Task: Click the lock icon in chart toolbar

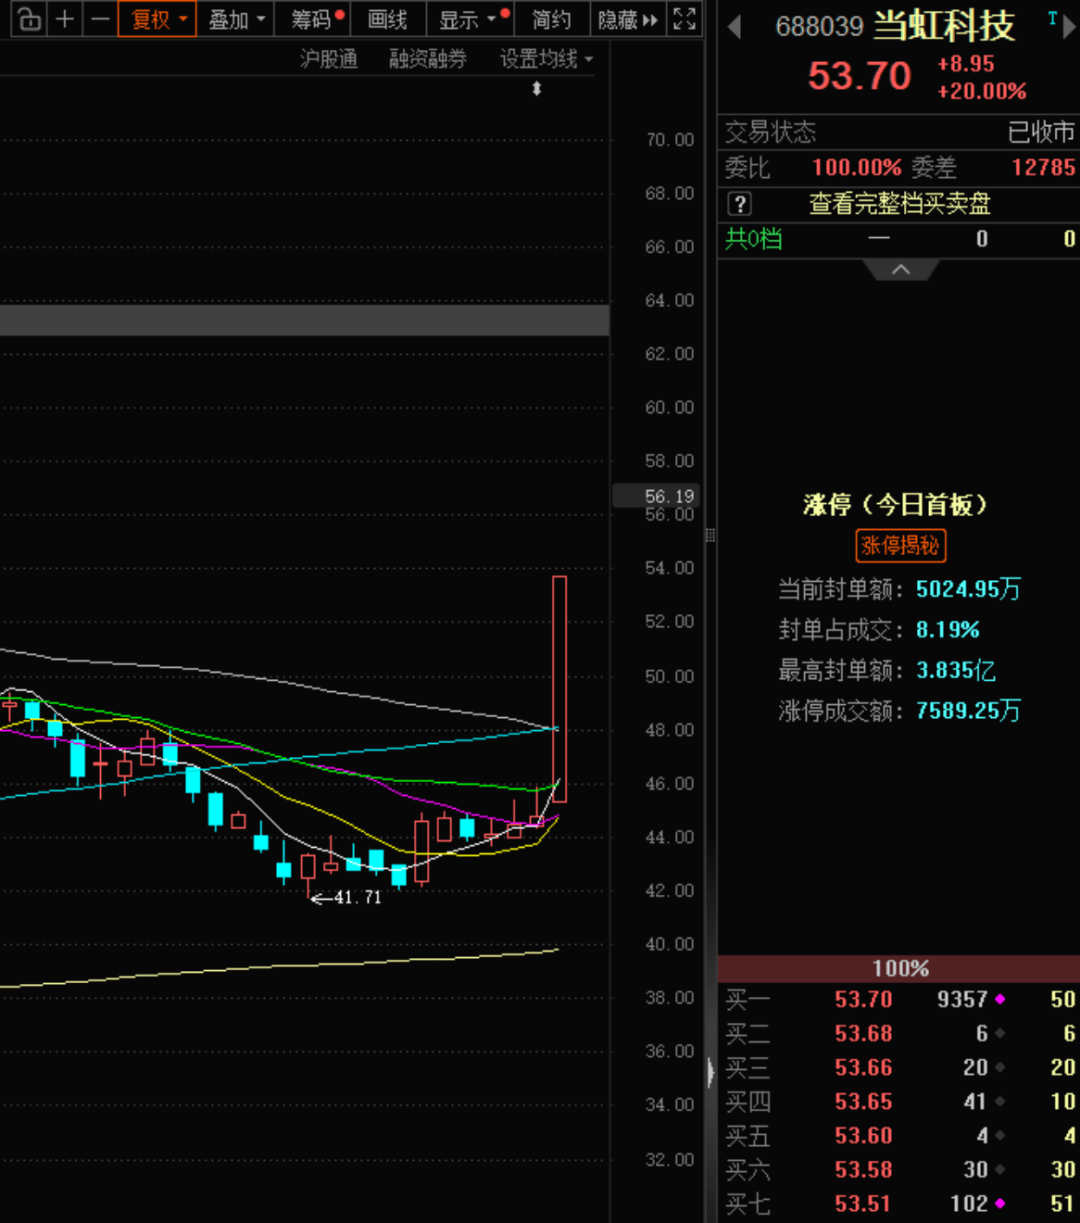Action: [x=30, y=19]
